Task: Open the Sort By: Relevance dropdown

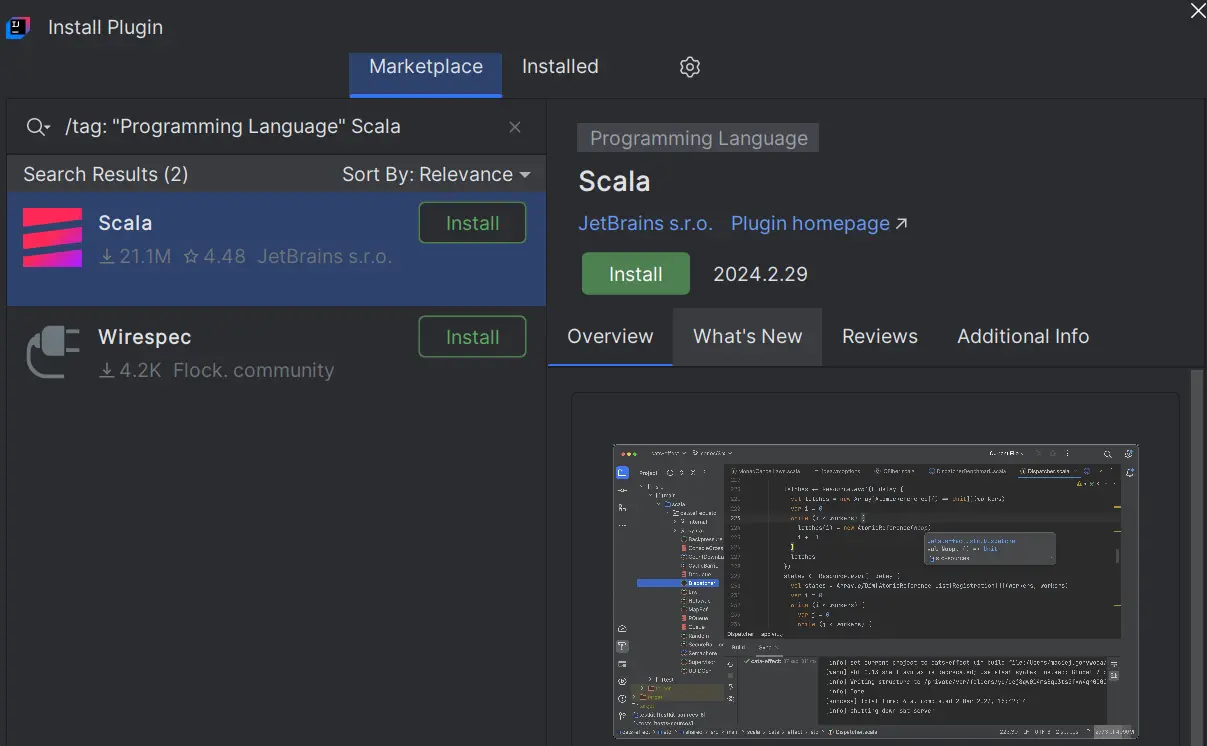Action: pyautogui.click(x=436, y=174)
